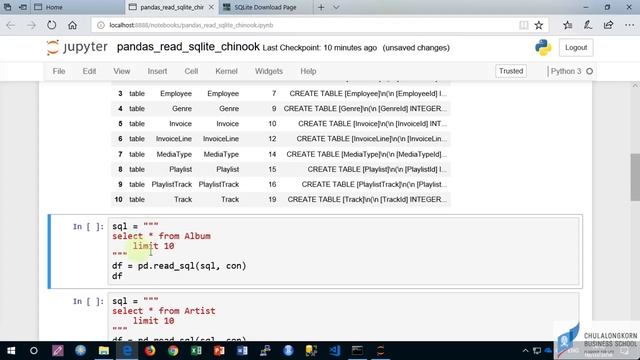Open the tabs you've set aside icon
The height and width of the screenshot is (360, 640).
click(7, 7)
